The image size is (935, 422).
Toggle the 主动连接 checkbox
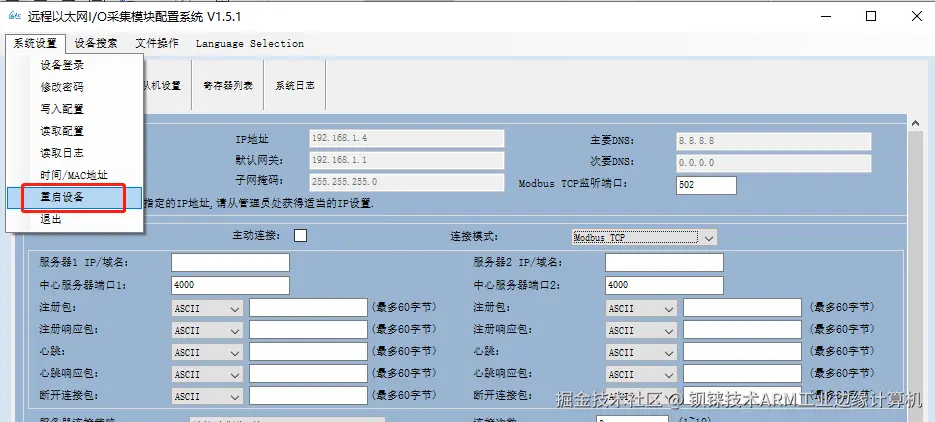301,235
